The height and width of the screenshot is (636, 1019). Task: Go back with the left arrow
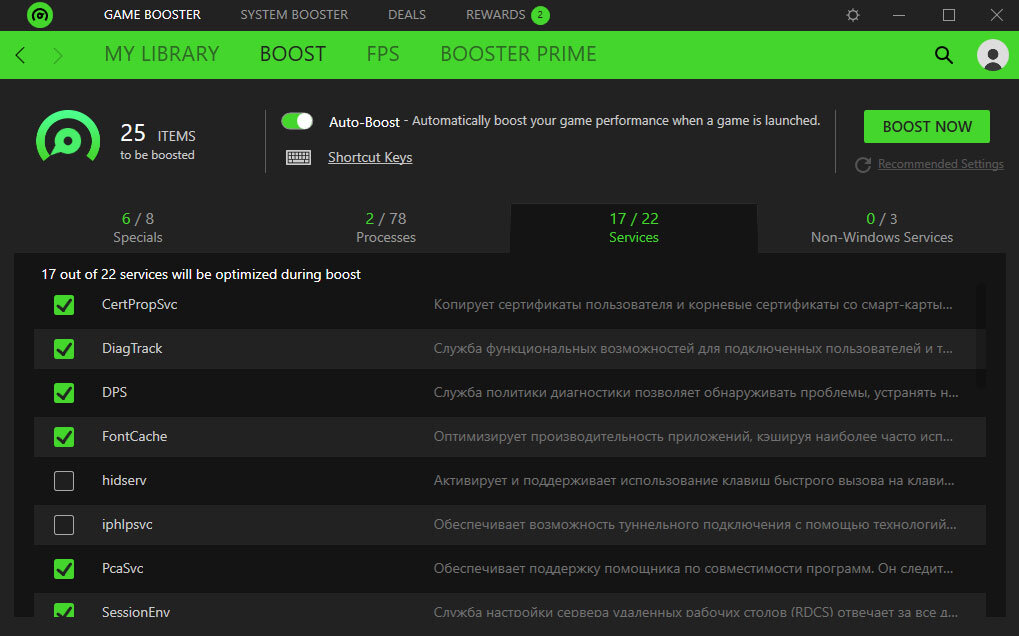coord(21,55)
